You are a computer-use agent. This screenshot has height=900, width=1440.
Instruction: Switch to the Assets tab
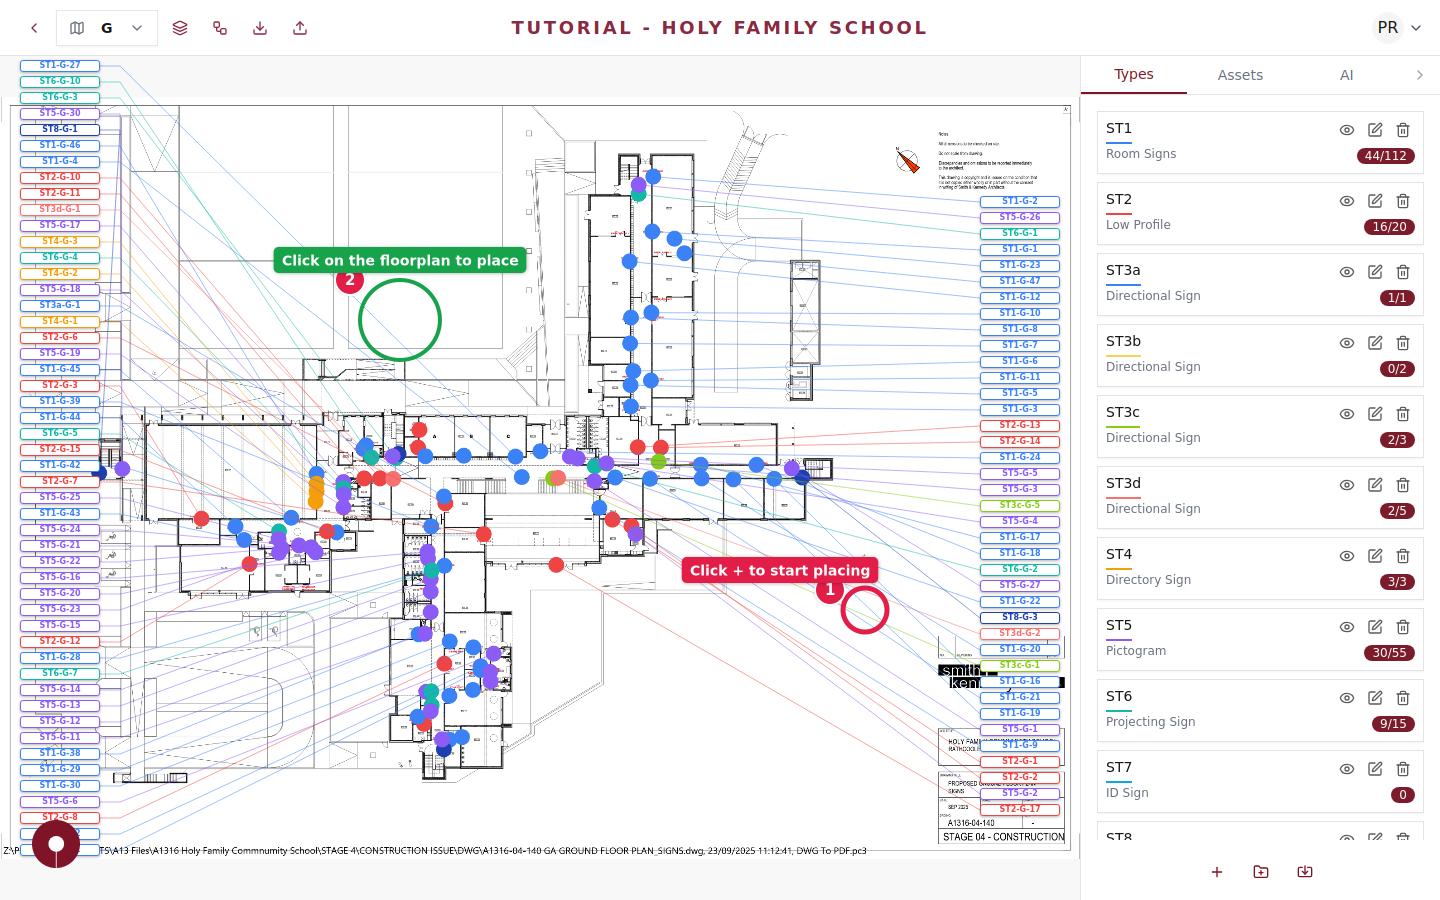coord(1240,74)
